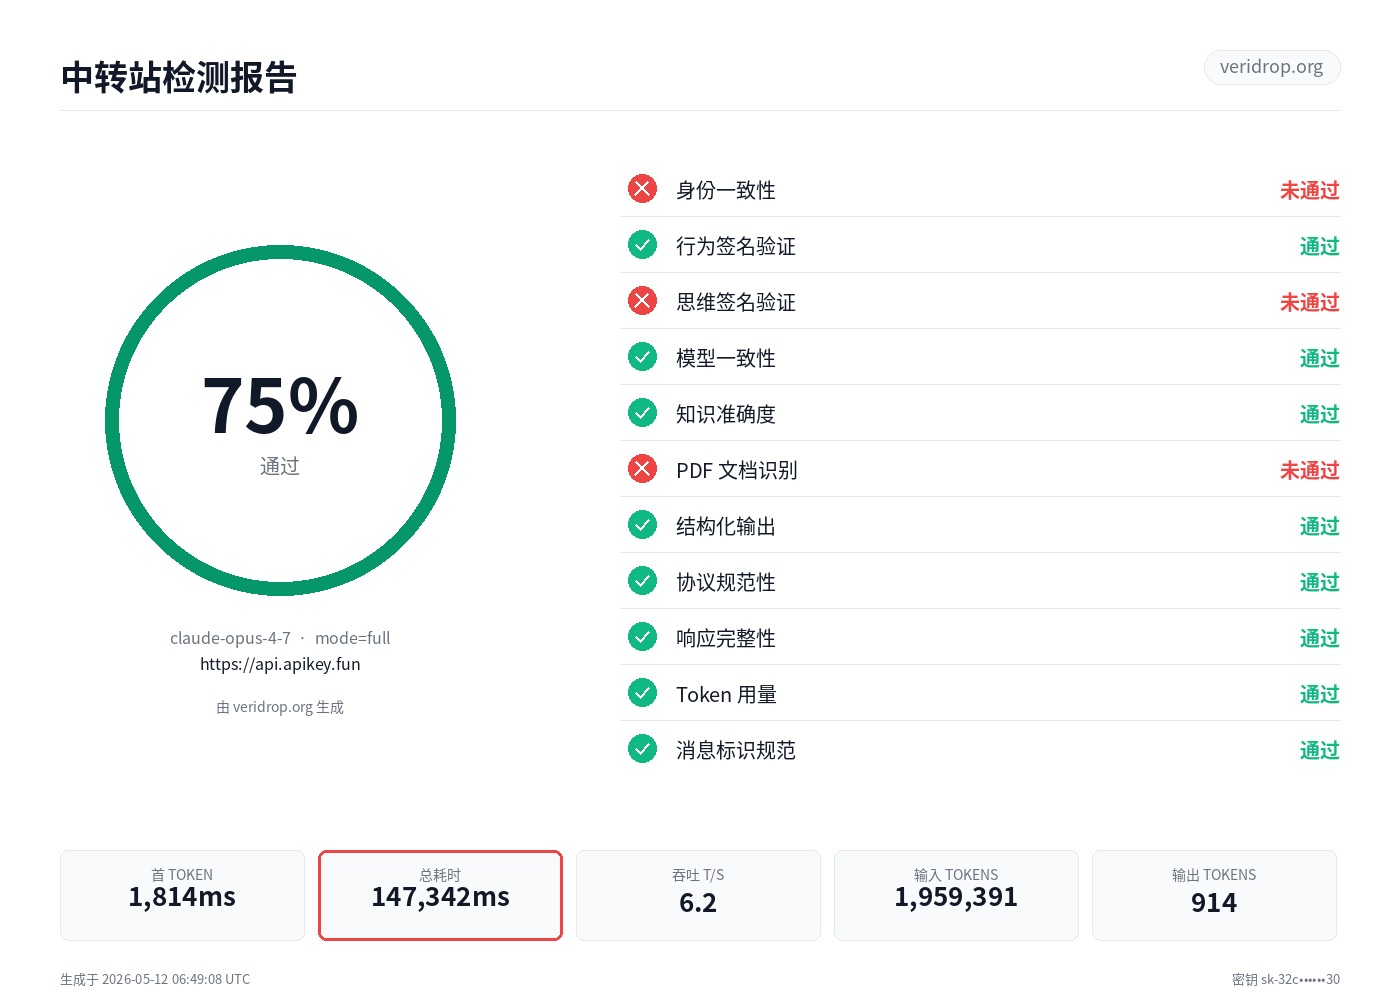Click the green check icon beside 结构化输出
Image resolution: width=1400 pixels, height=1000 pixels.
pyautogui.click(x=642, y=525)
